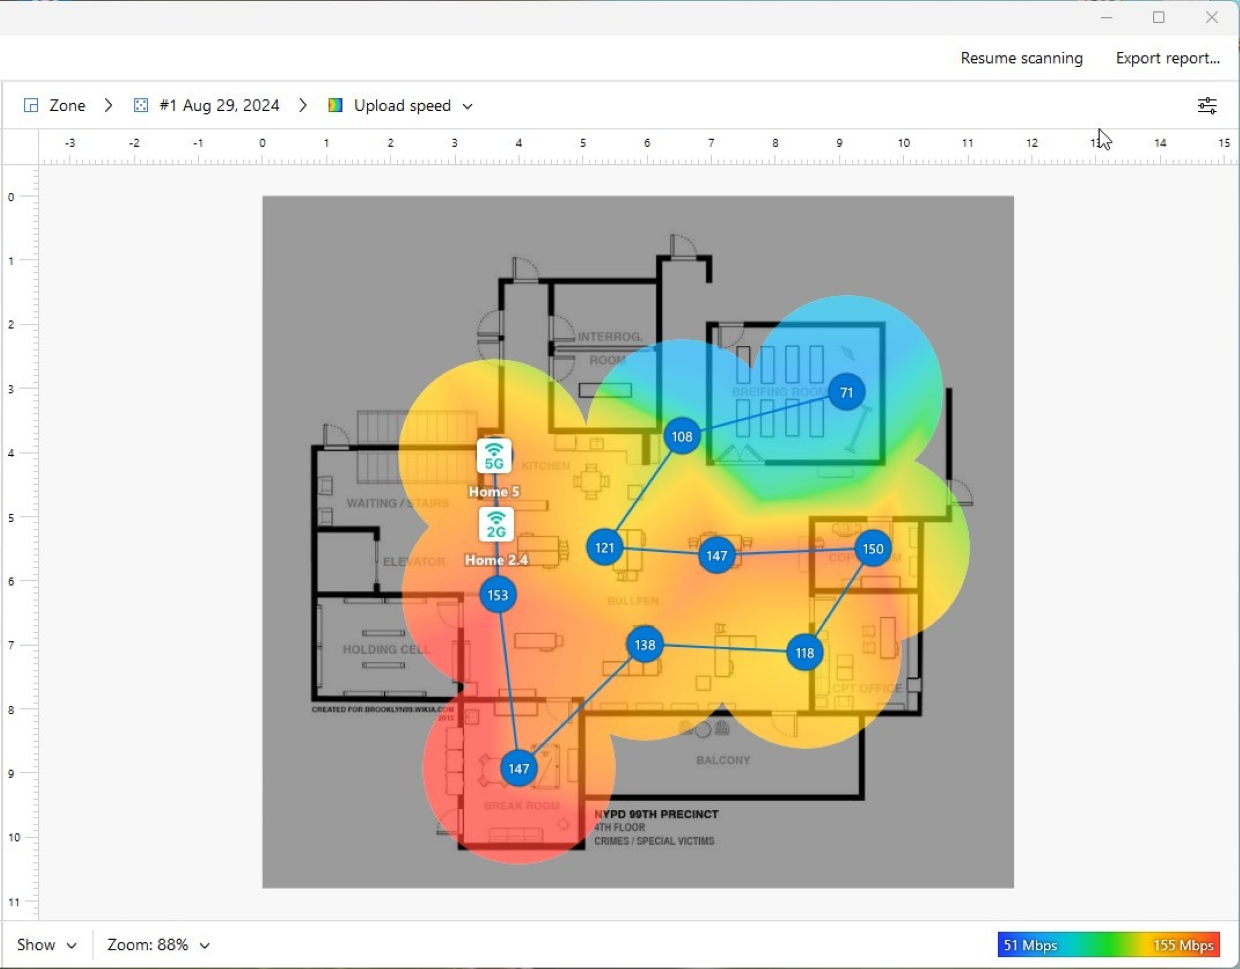Open the #1 Aug 29, 2024 snapshot breadcrumb
The width and height of the screenshot is (1240, 969).
(x=219, y=105)
